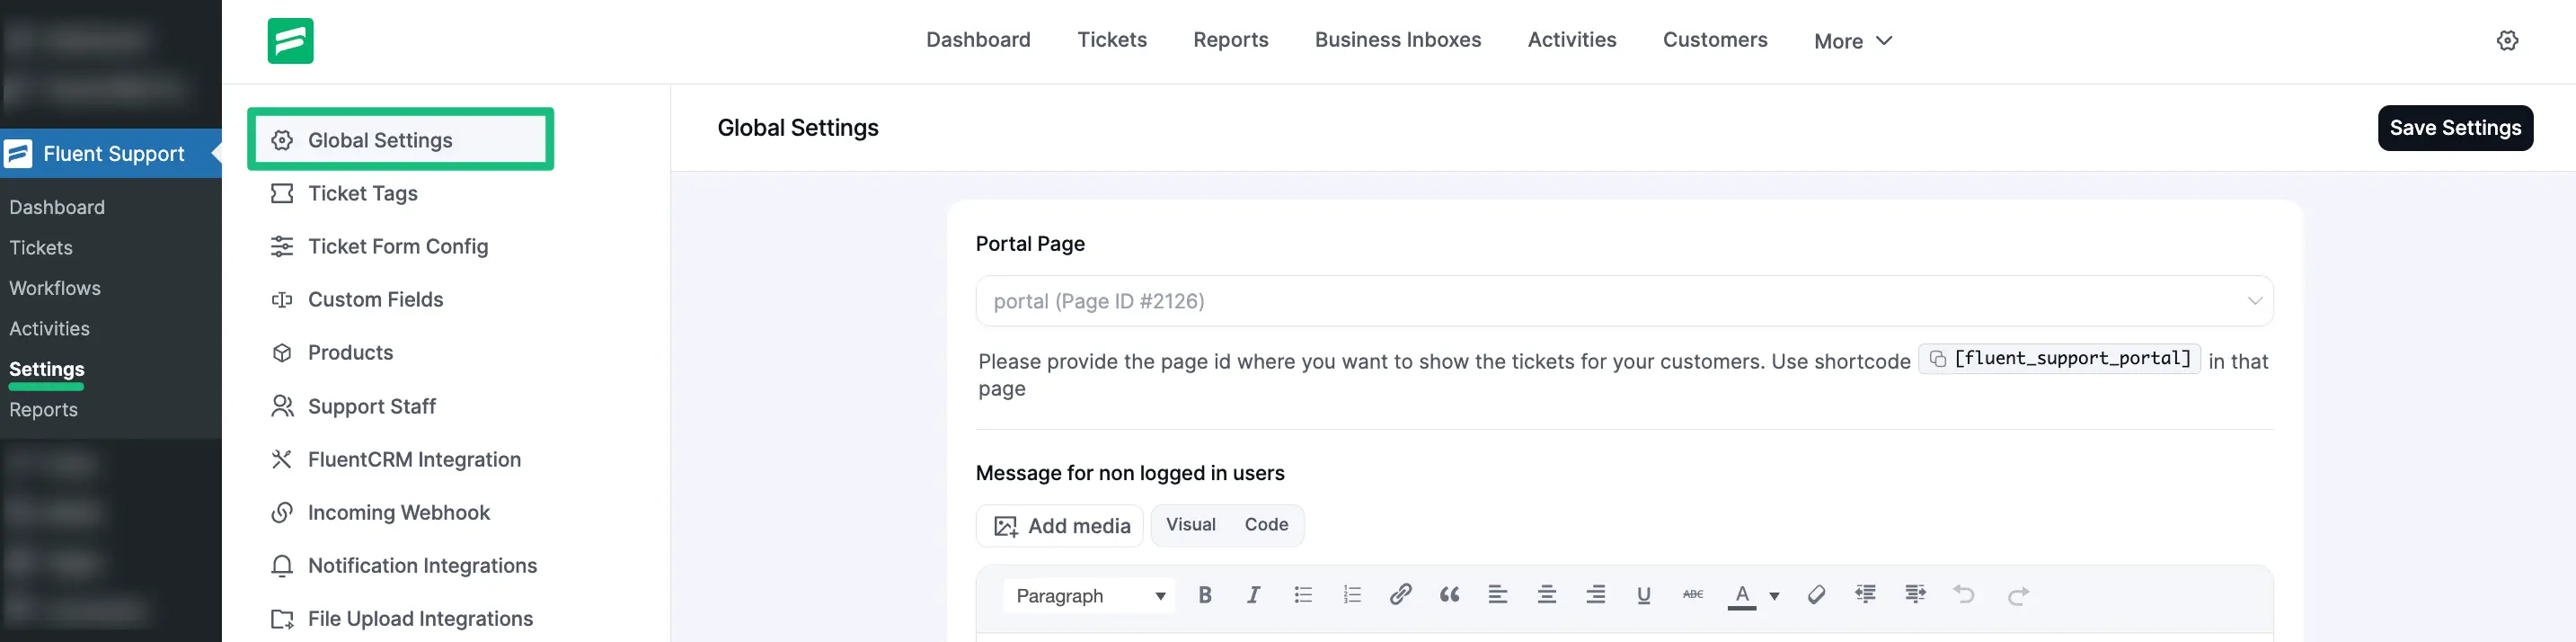
Task: Open Settings in WordPress sidebar
Action: click(x=47, y=369)
